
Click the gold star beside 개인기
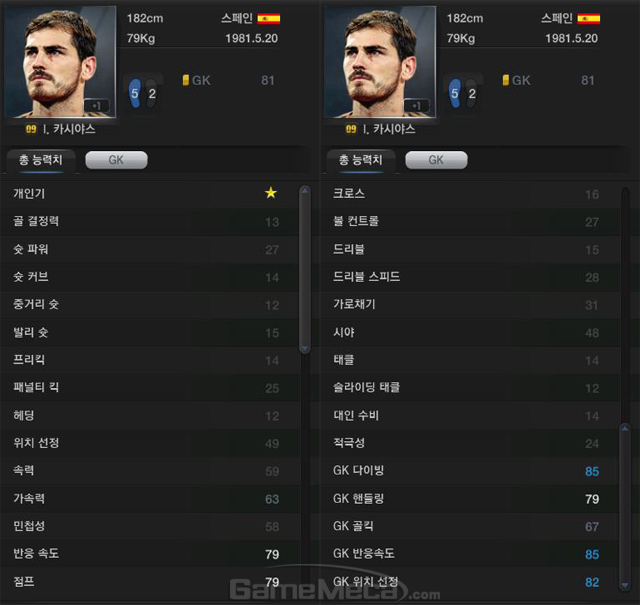(x=271, y=193)
